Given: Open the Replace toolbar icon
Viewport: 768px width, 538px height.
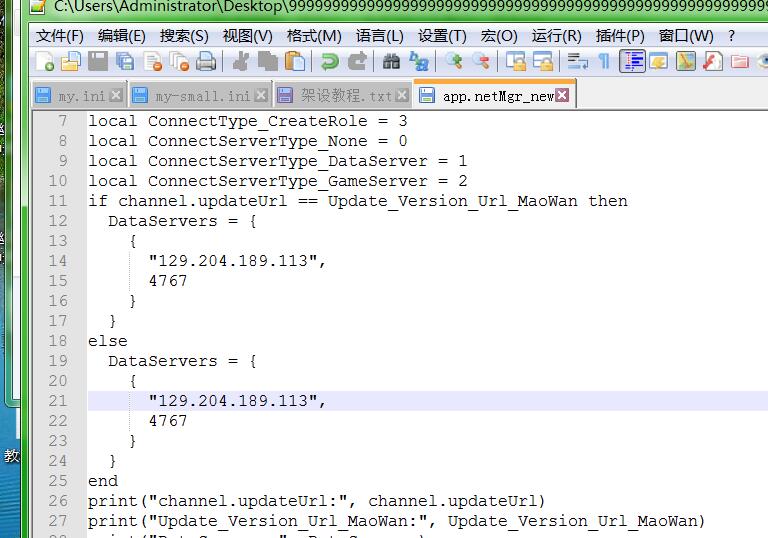Looking at the screenshot, I should [x=419, y=62].
